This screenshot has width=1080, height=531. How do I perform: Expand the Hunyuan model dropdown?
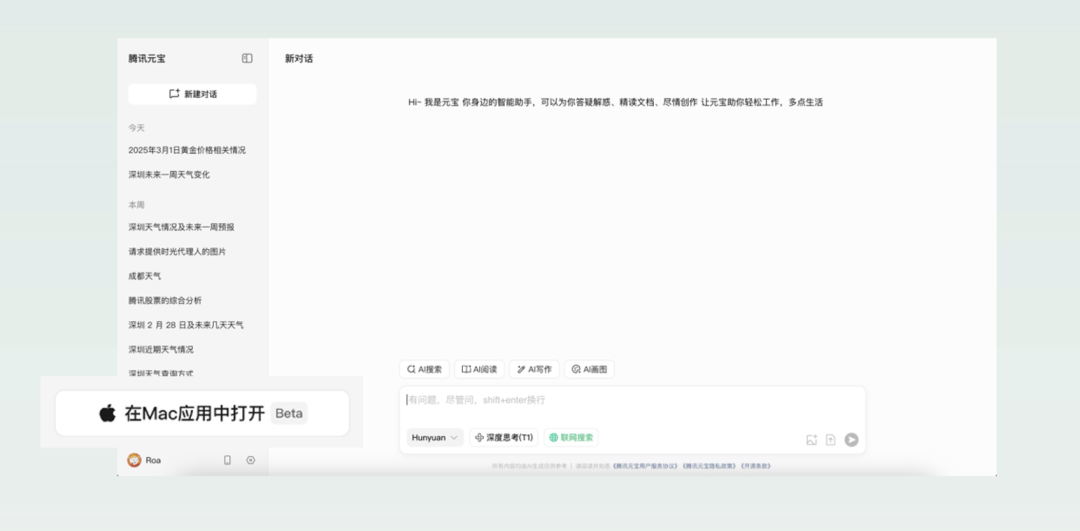435,438
